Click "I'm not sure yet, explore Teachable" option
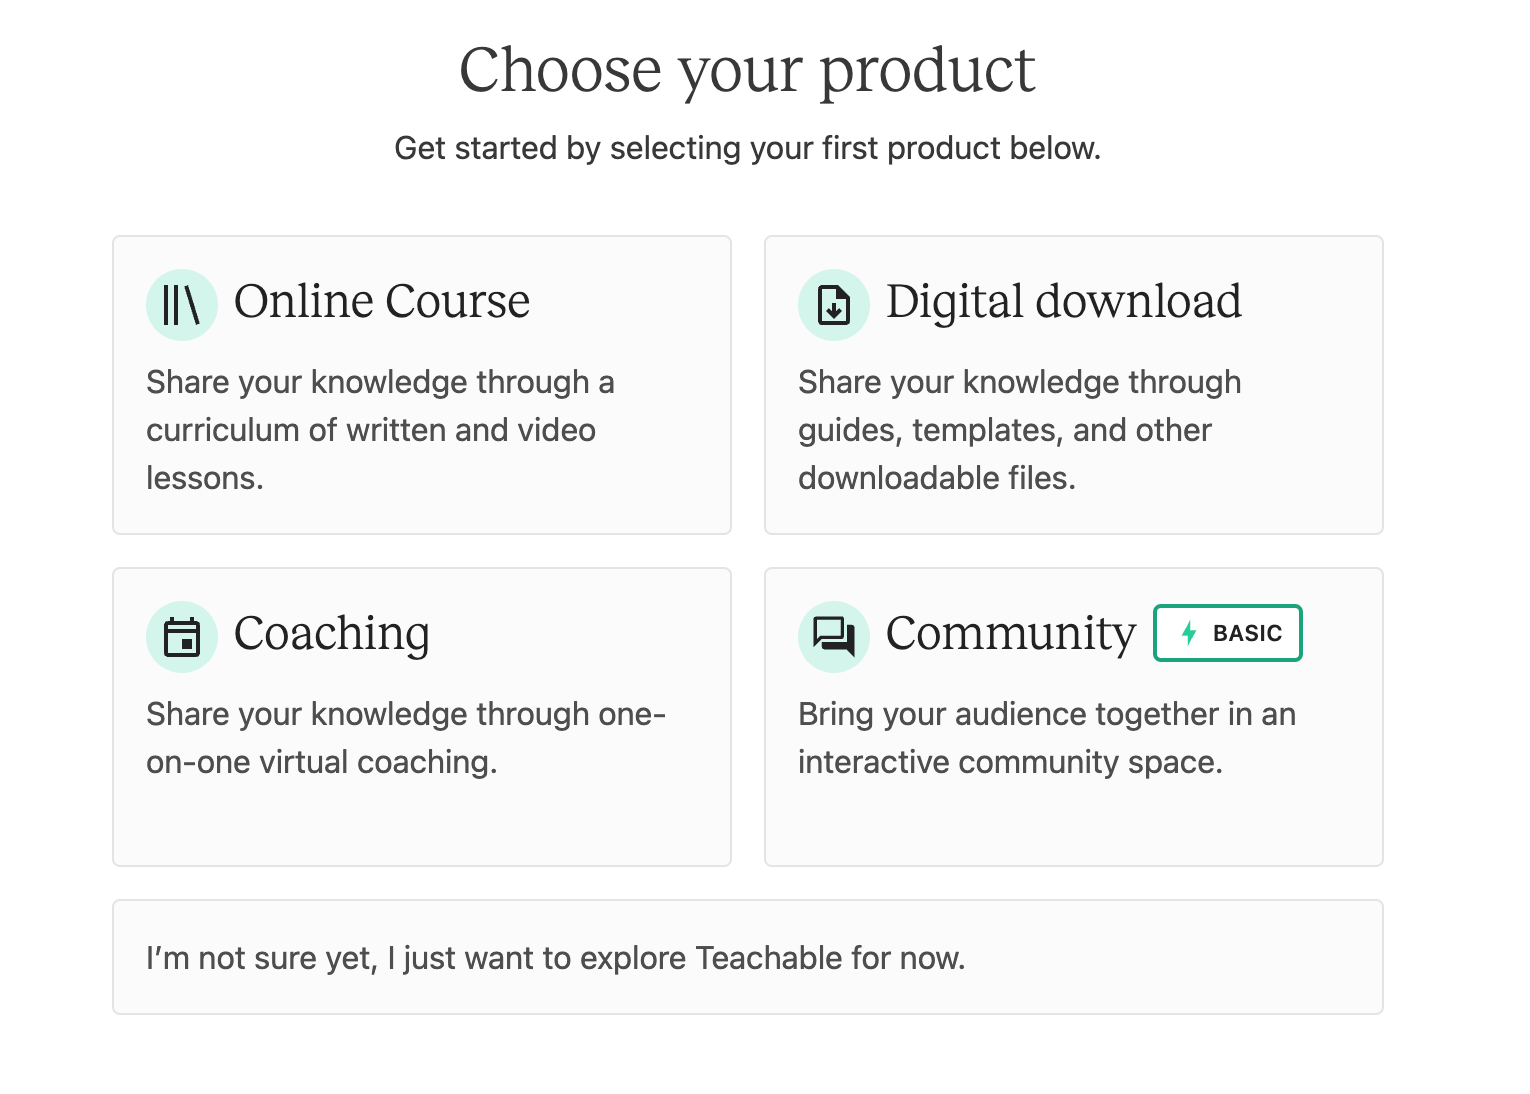The height and width of the screenshot is (1094, 1530). pyautogui.click(x=748, y=957)
